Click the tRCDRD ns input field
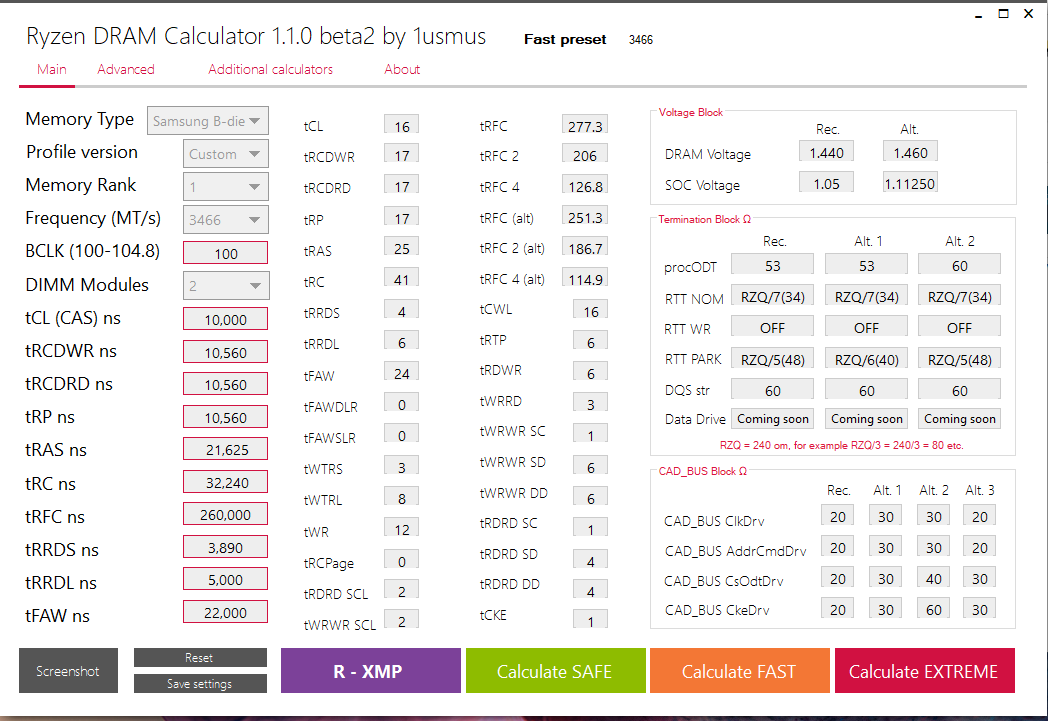Image resolution: width=1048 pixels, height=721 pixels. pos(226,384)
